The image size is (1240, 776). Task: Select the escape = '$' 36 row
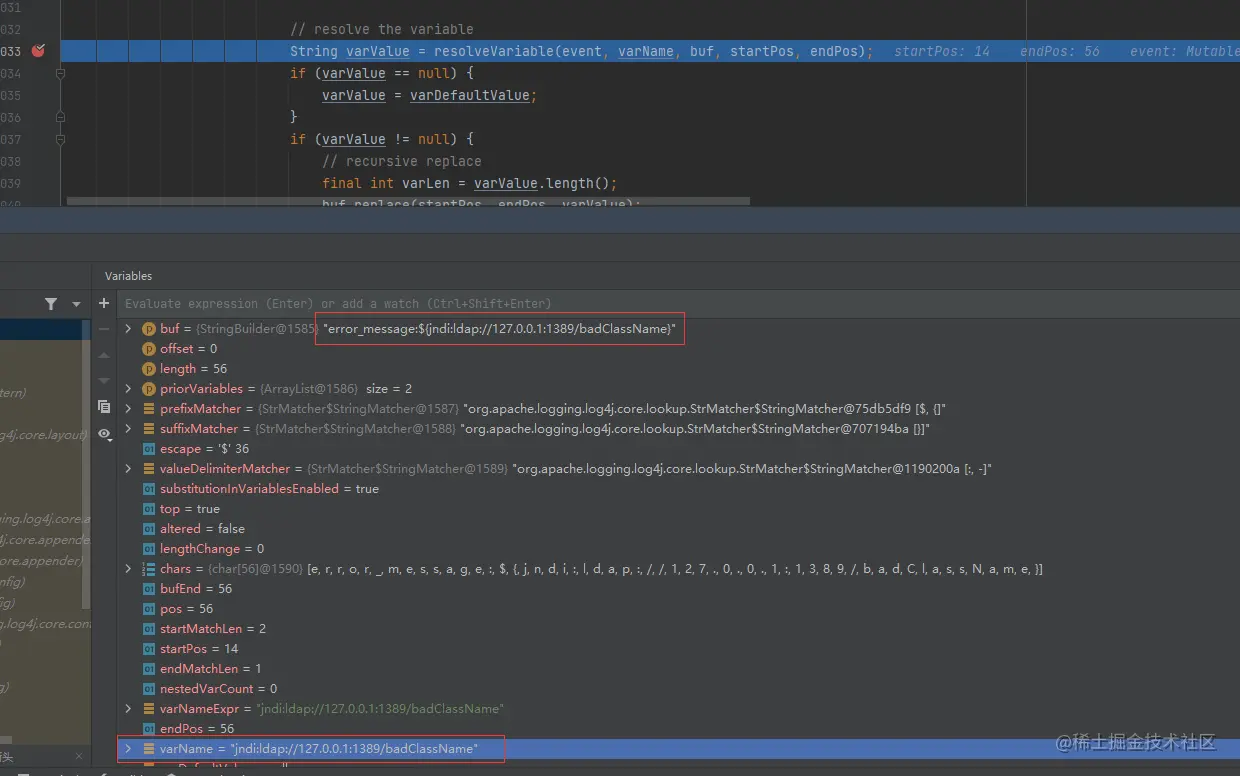click(x=680, y=448)
